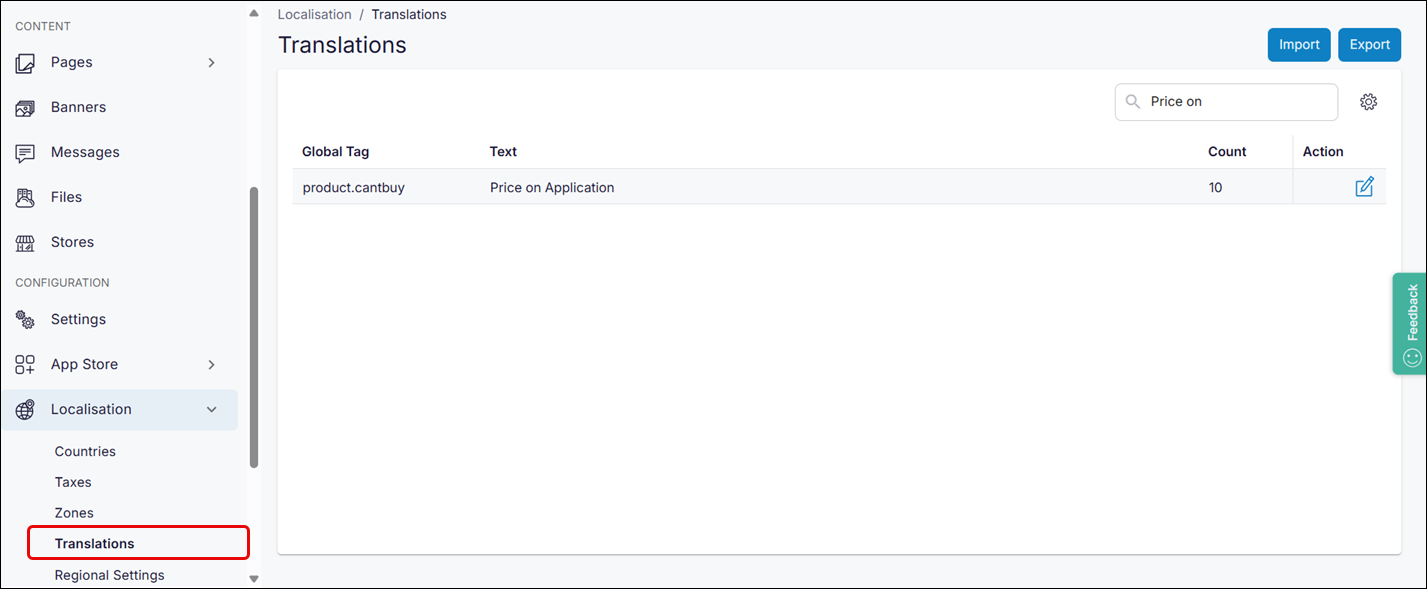Expand the App Store submenu chevron
Screen dimensions: 1427x589
(211, 365)
